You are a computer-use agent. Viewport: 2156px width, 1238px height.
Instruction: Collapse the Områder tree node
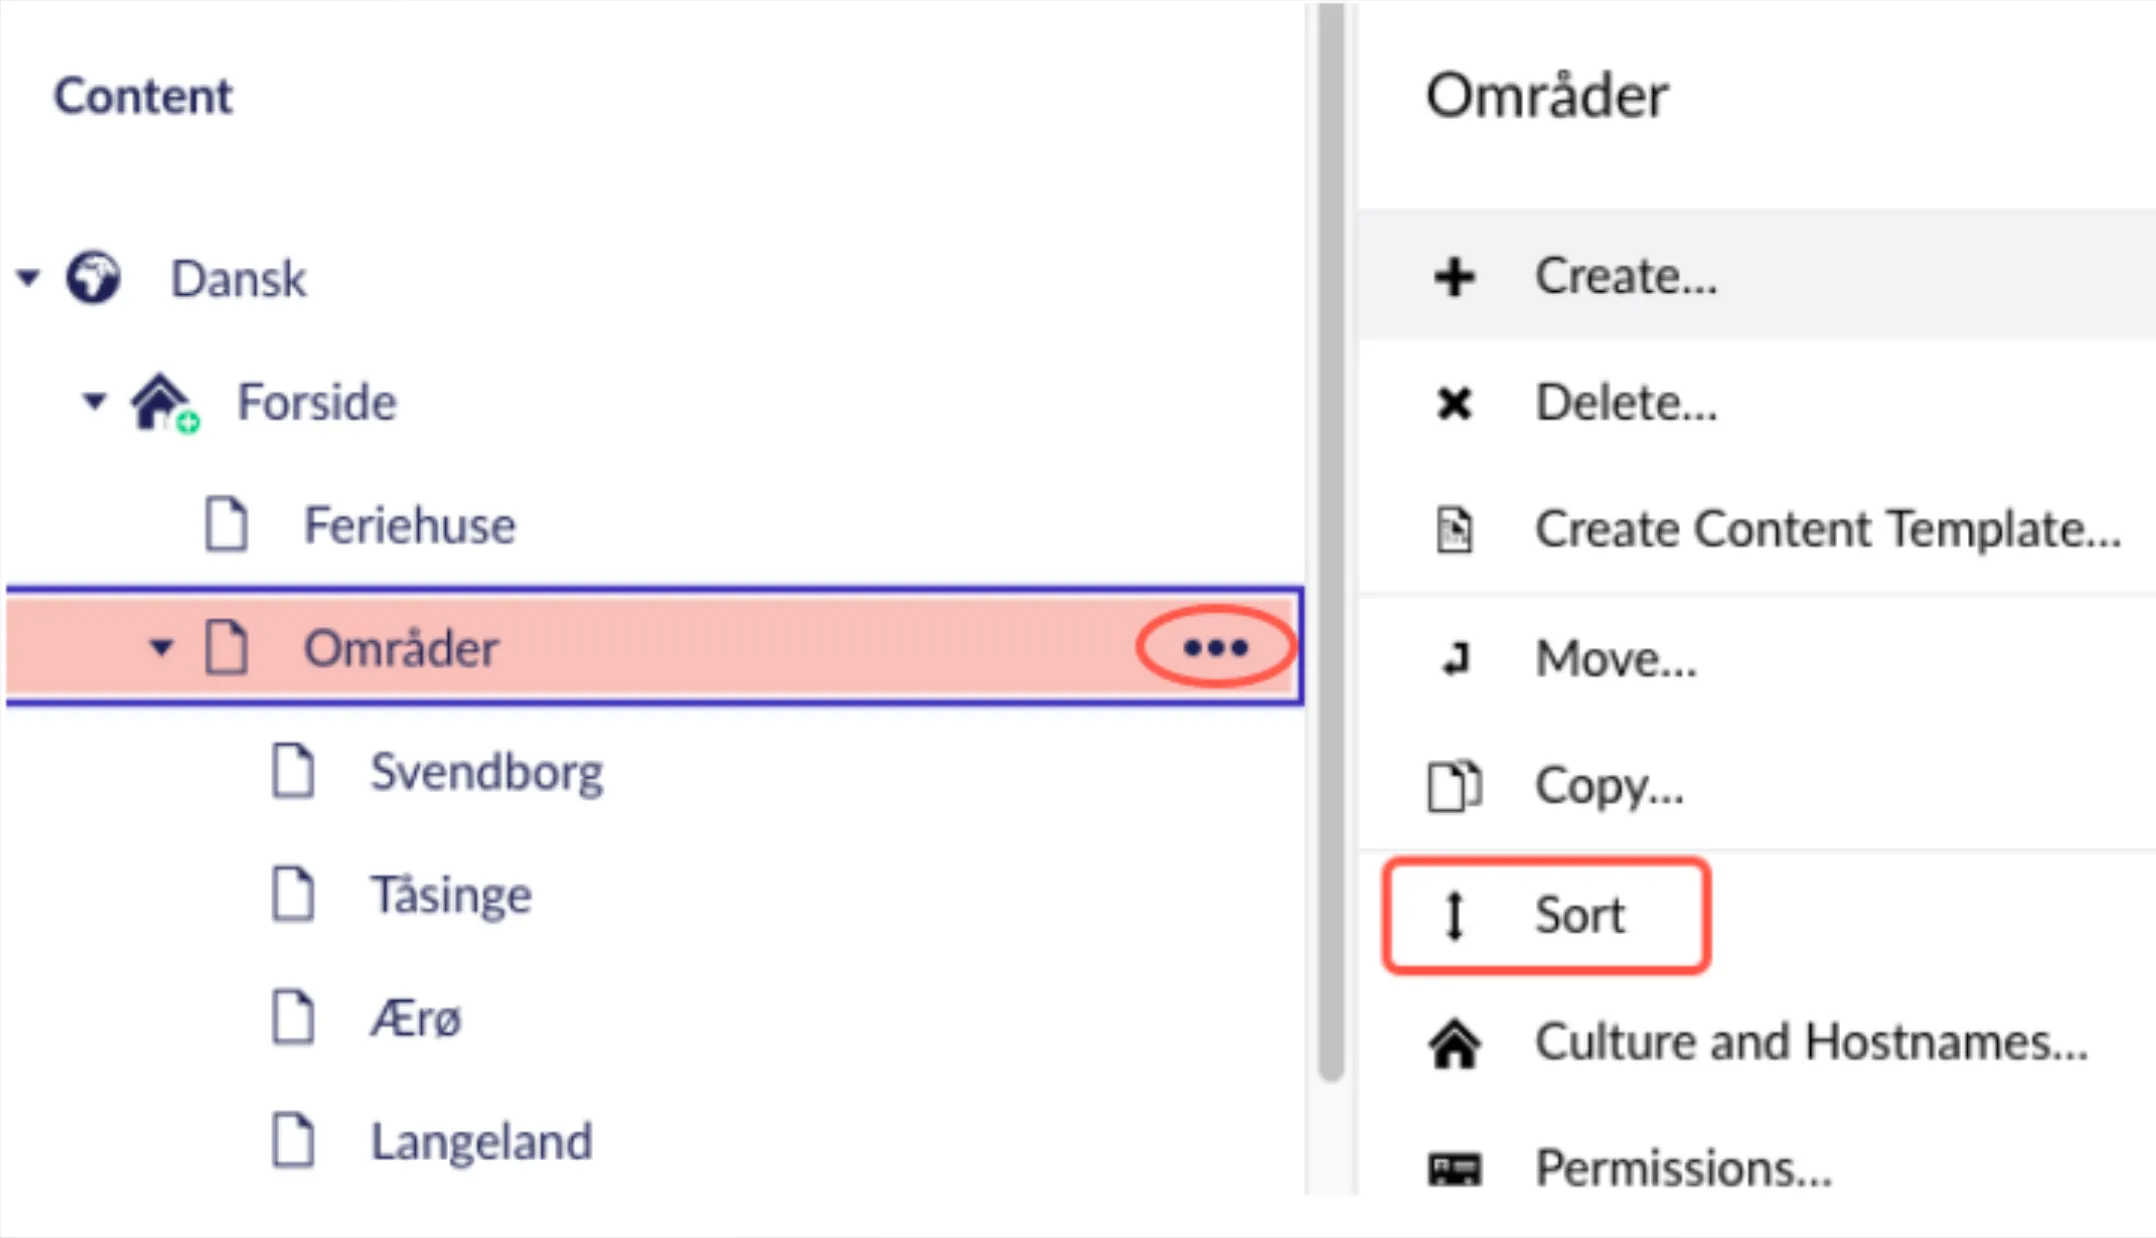pos(161,647)
